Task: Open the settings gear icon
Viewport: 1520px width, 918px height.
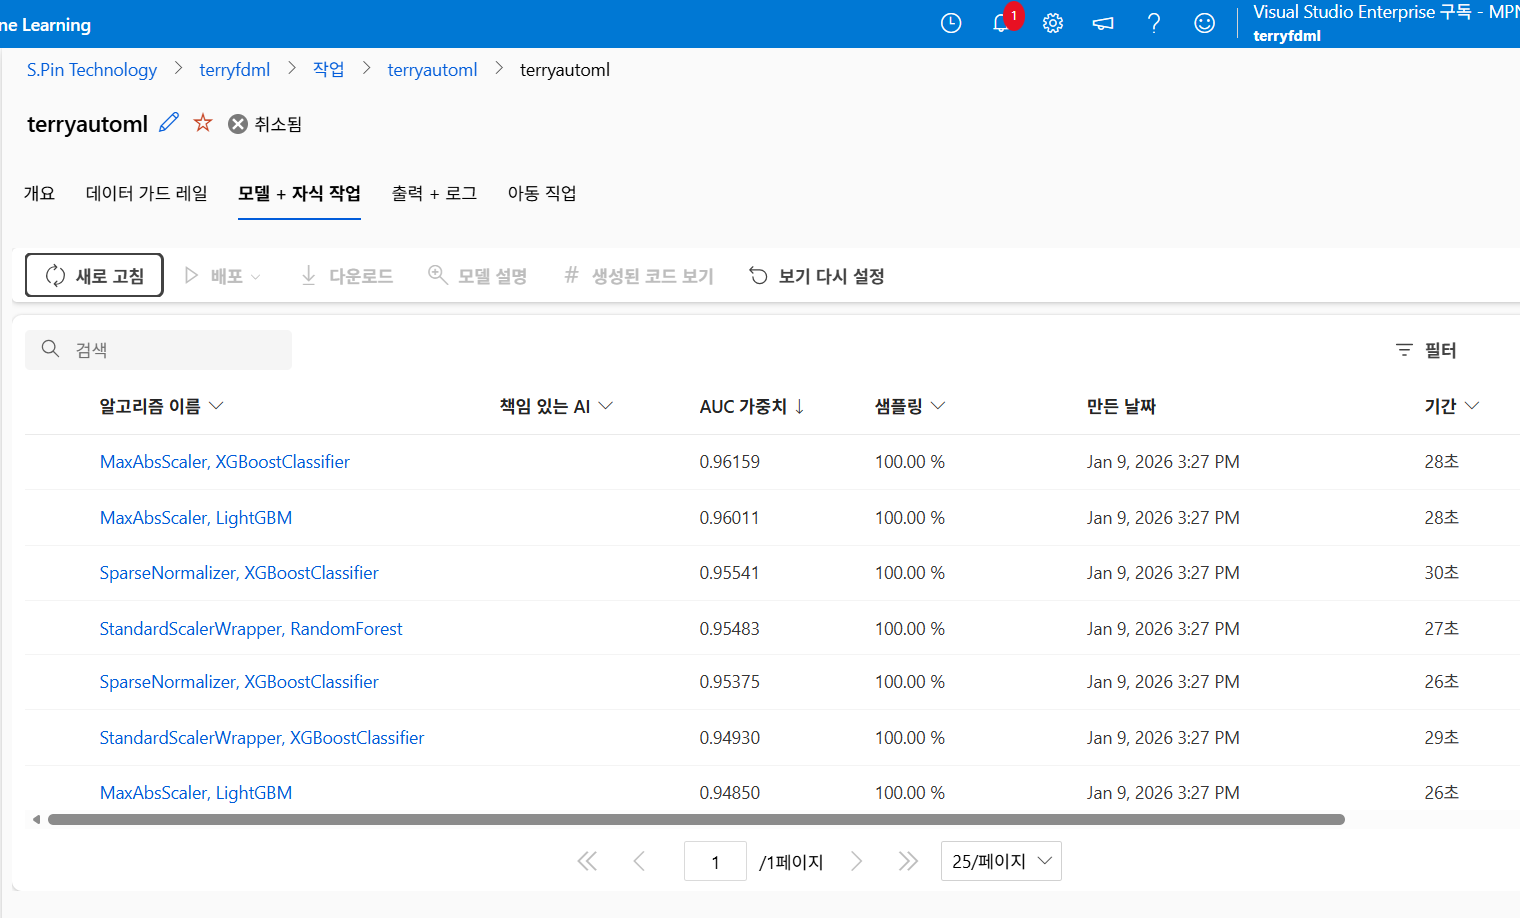Action: (x=1052, y=22)
